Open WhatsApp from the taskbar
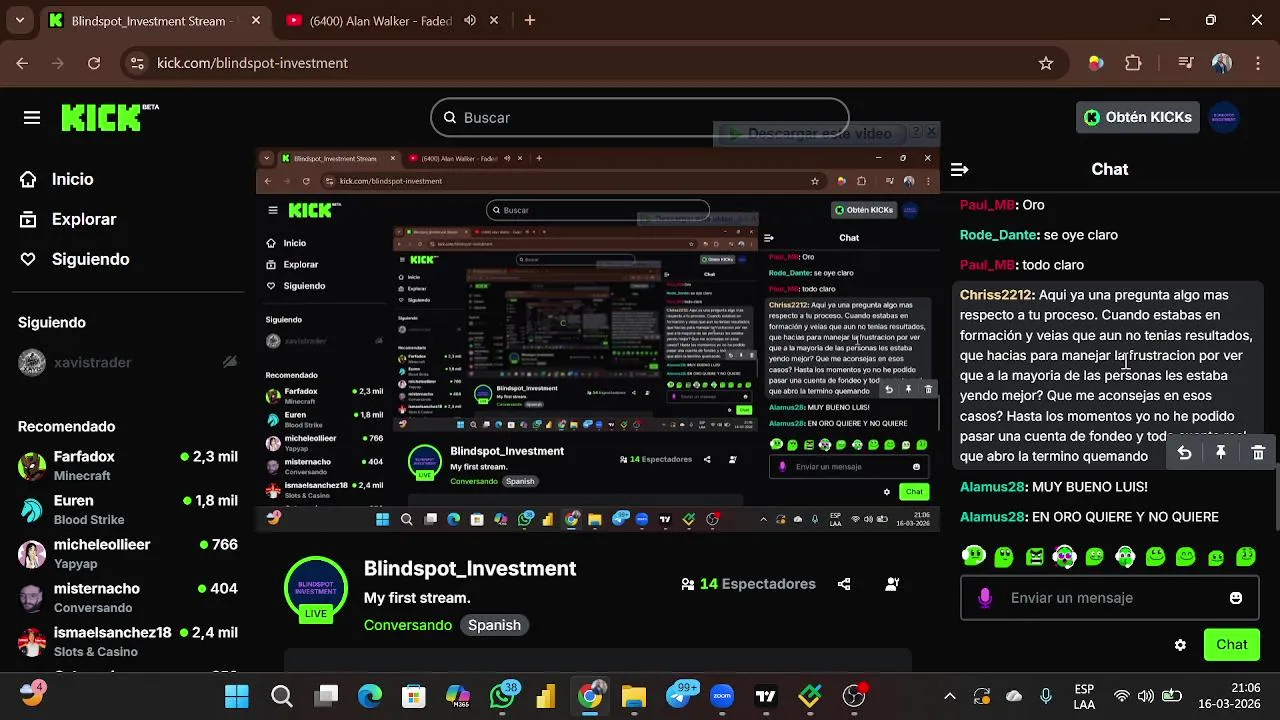Image resolution: width=1280 pixels, height=720 pixels. coord(503,696)
